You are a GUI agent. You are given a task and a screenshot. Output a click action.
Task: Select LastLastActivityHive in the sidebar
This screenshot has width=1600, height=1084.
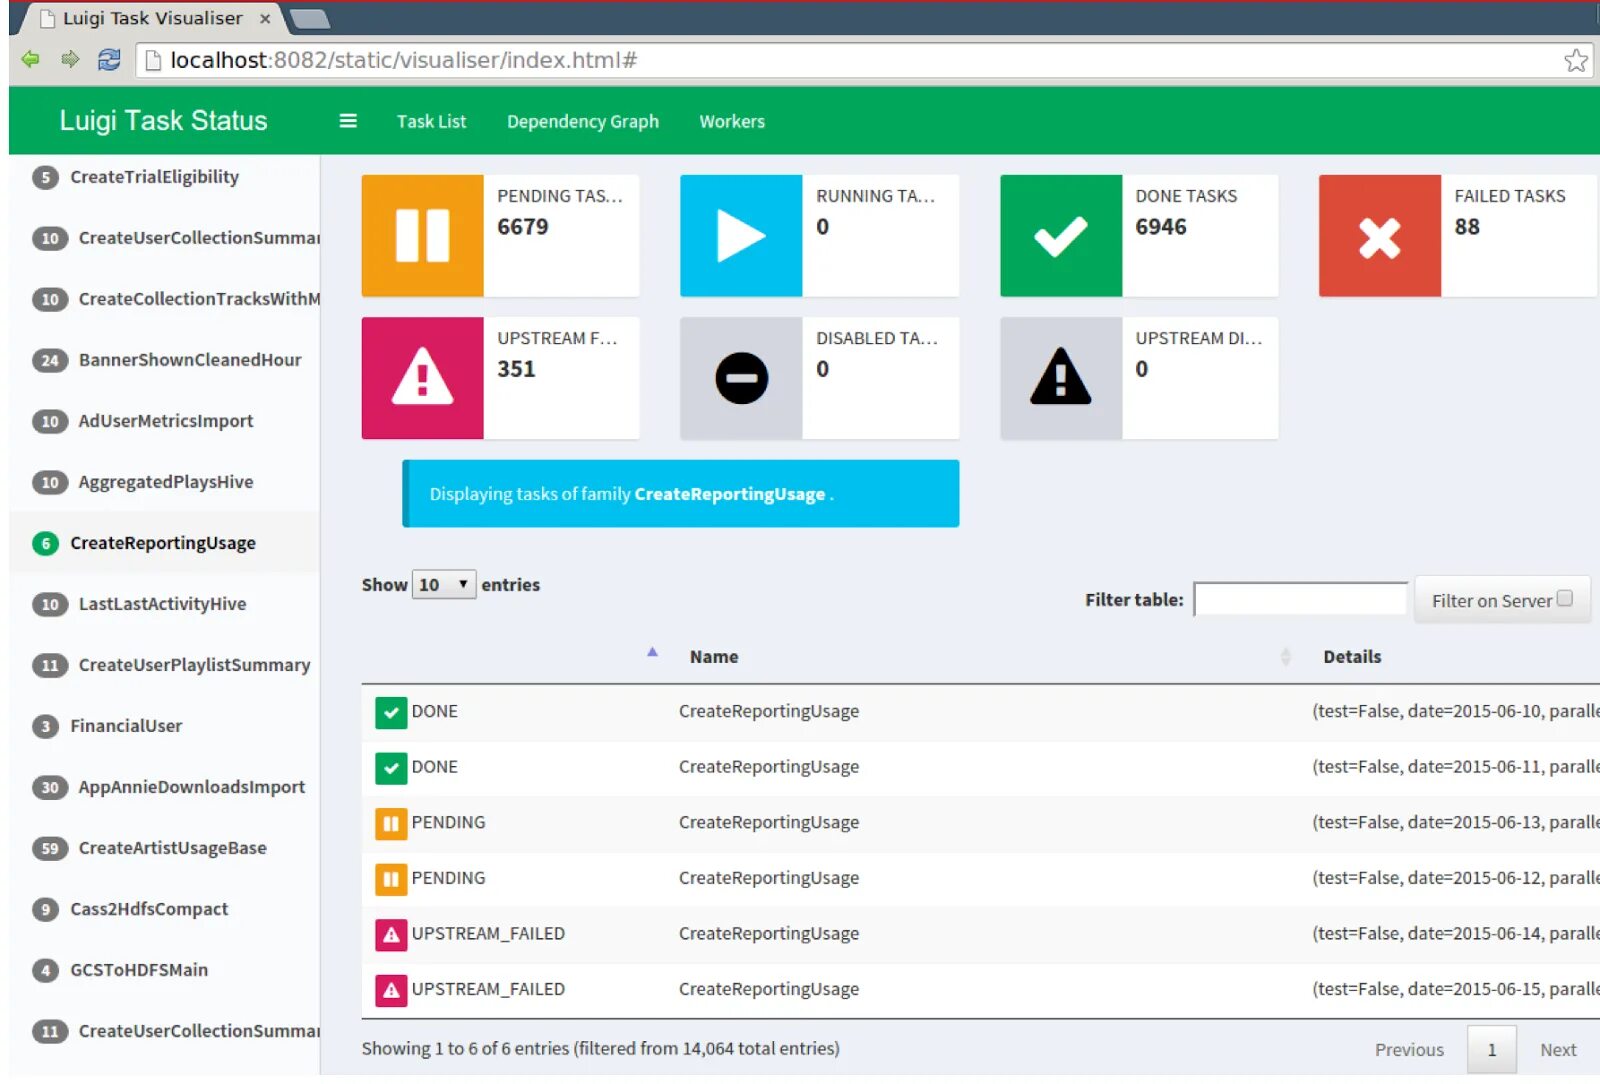[x=162, y=604]
